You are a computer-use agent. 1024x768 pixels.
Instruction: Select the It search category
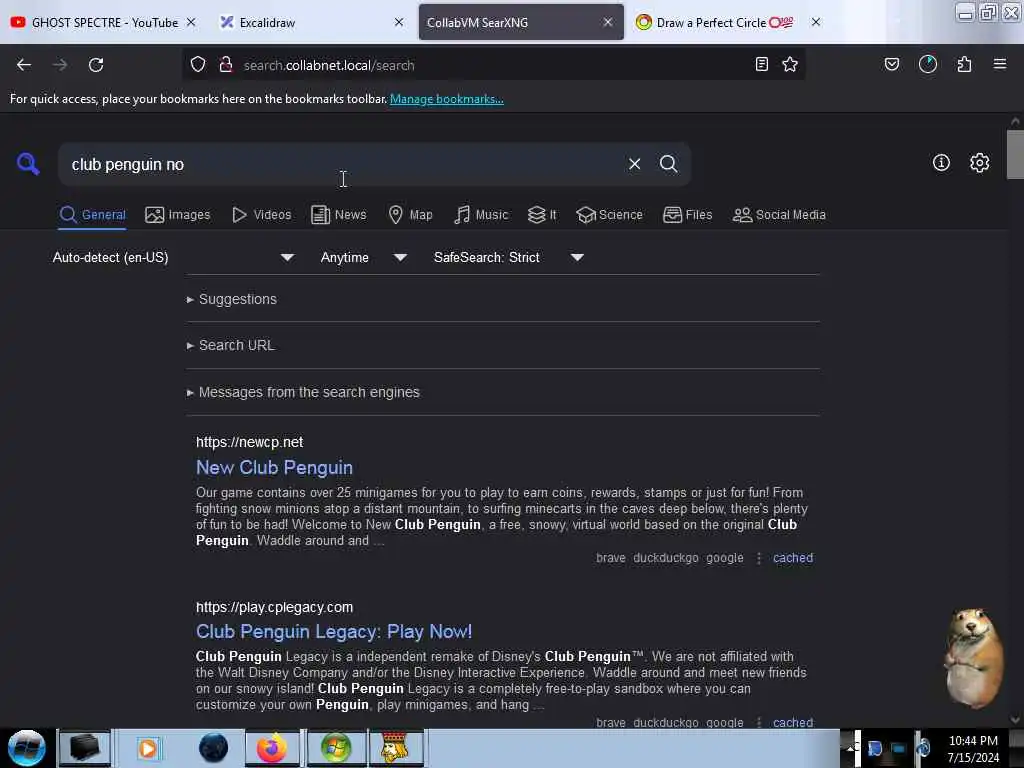[x=542, y=215]
